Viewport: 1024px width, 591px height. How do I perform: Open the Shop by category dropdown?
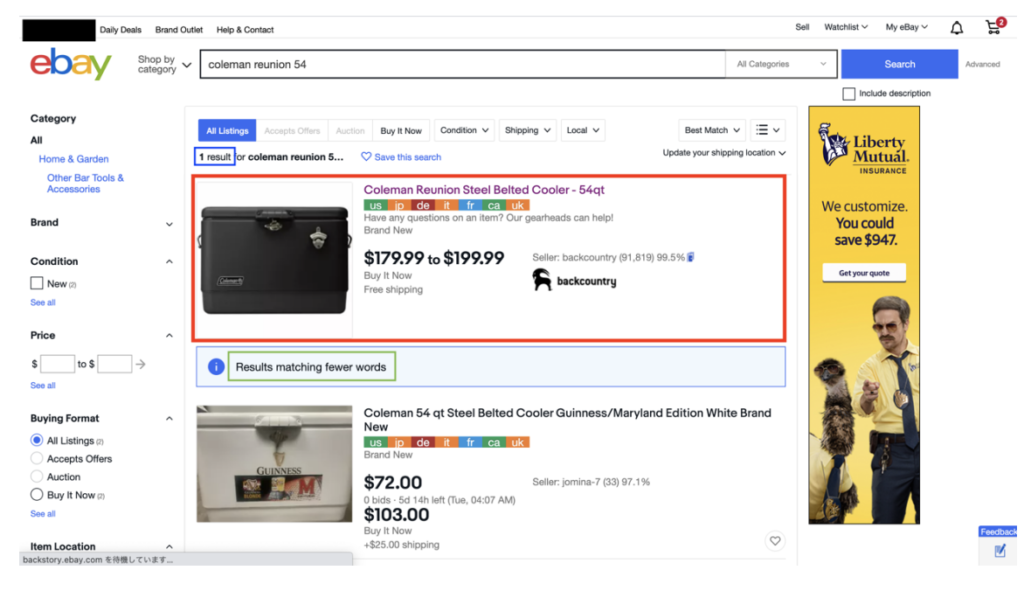tap(164, 64)
